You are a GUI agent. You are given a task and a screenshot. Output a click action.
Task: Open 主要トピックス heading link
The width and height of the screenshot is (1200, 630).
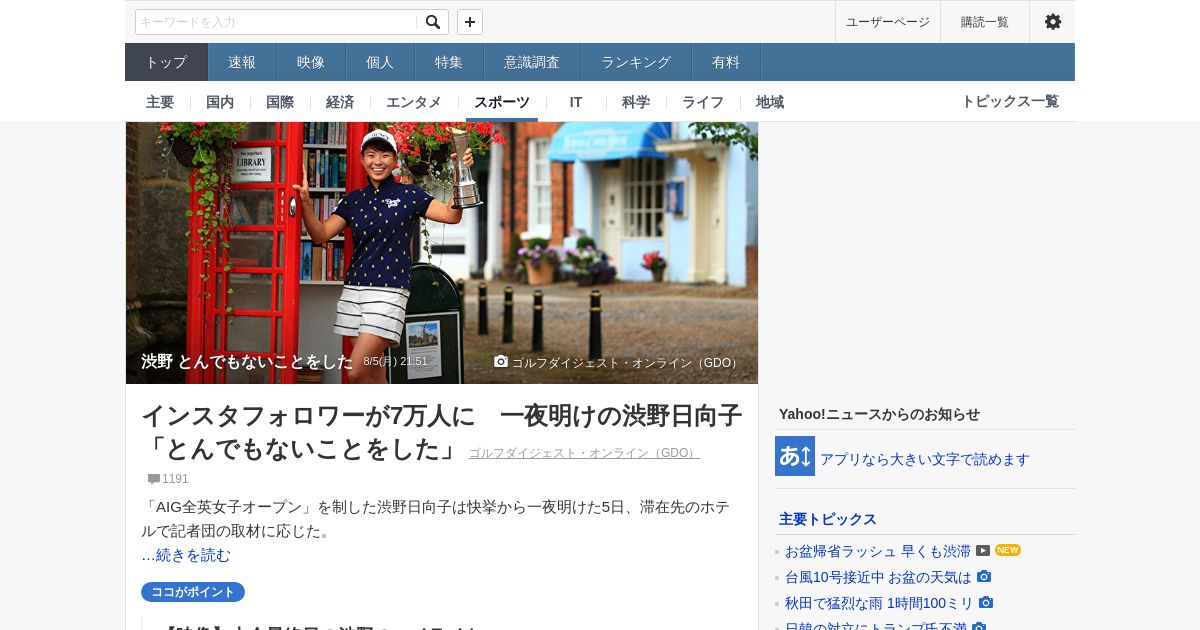(828, 519)
